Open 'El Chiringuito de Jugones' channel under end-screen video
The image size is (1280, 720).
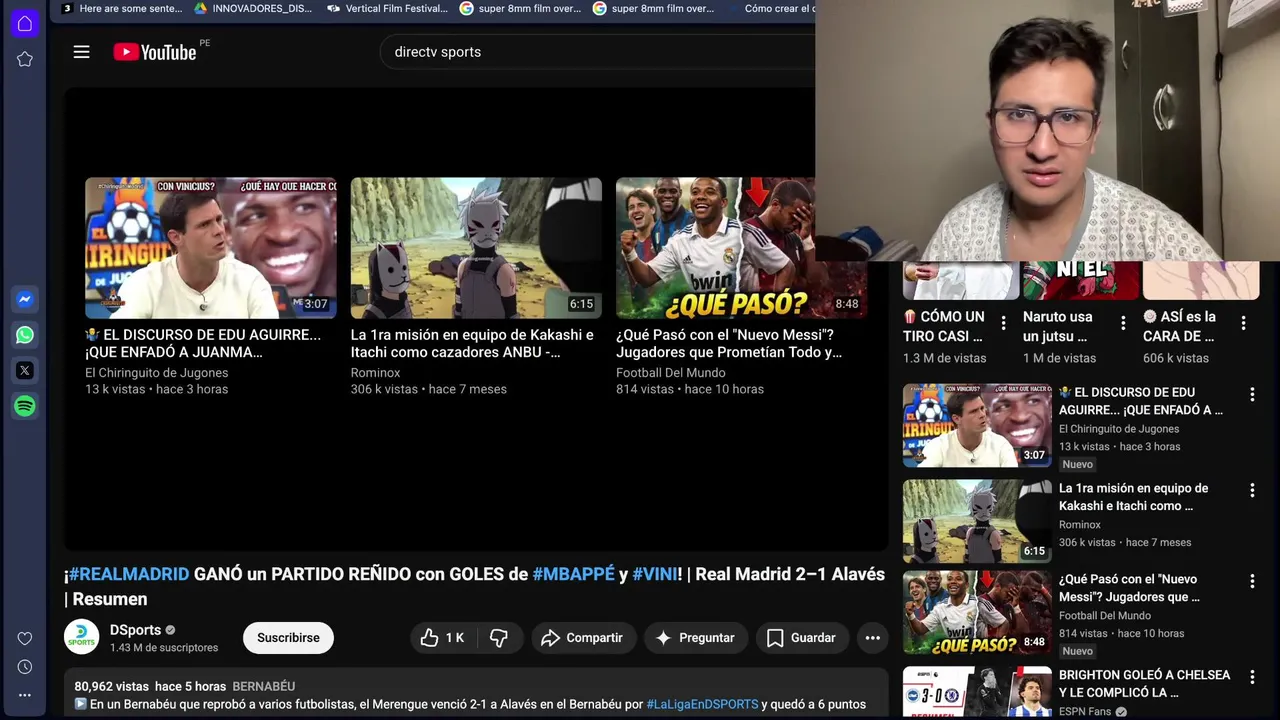tap(157, 373)
